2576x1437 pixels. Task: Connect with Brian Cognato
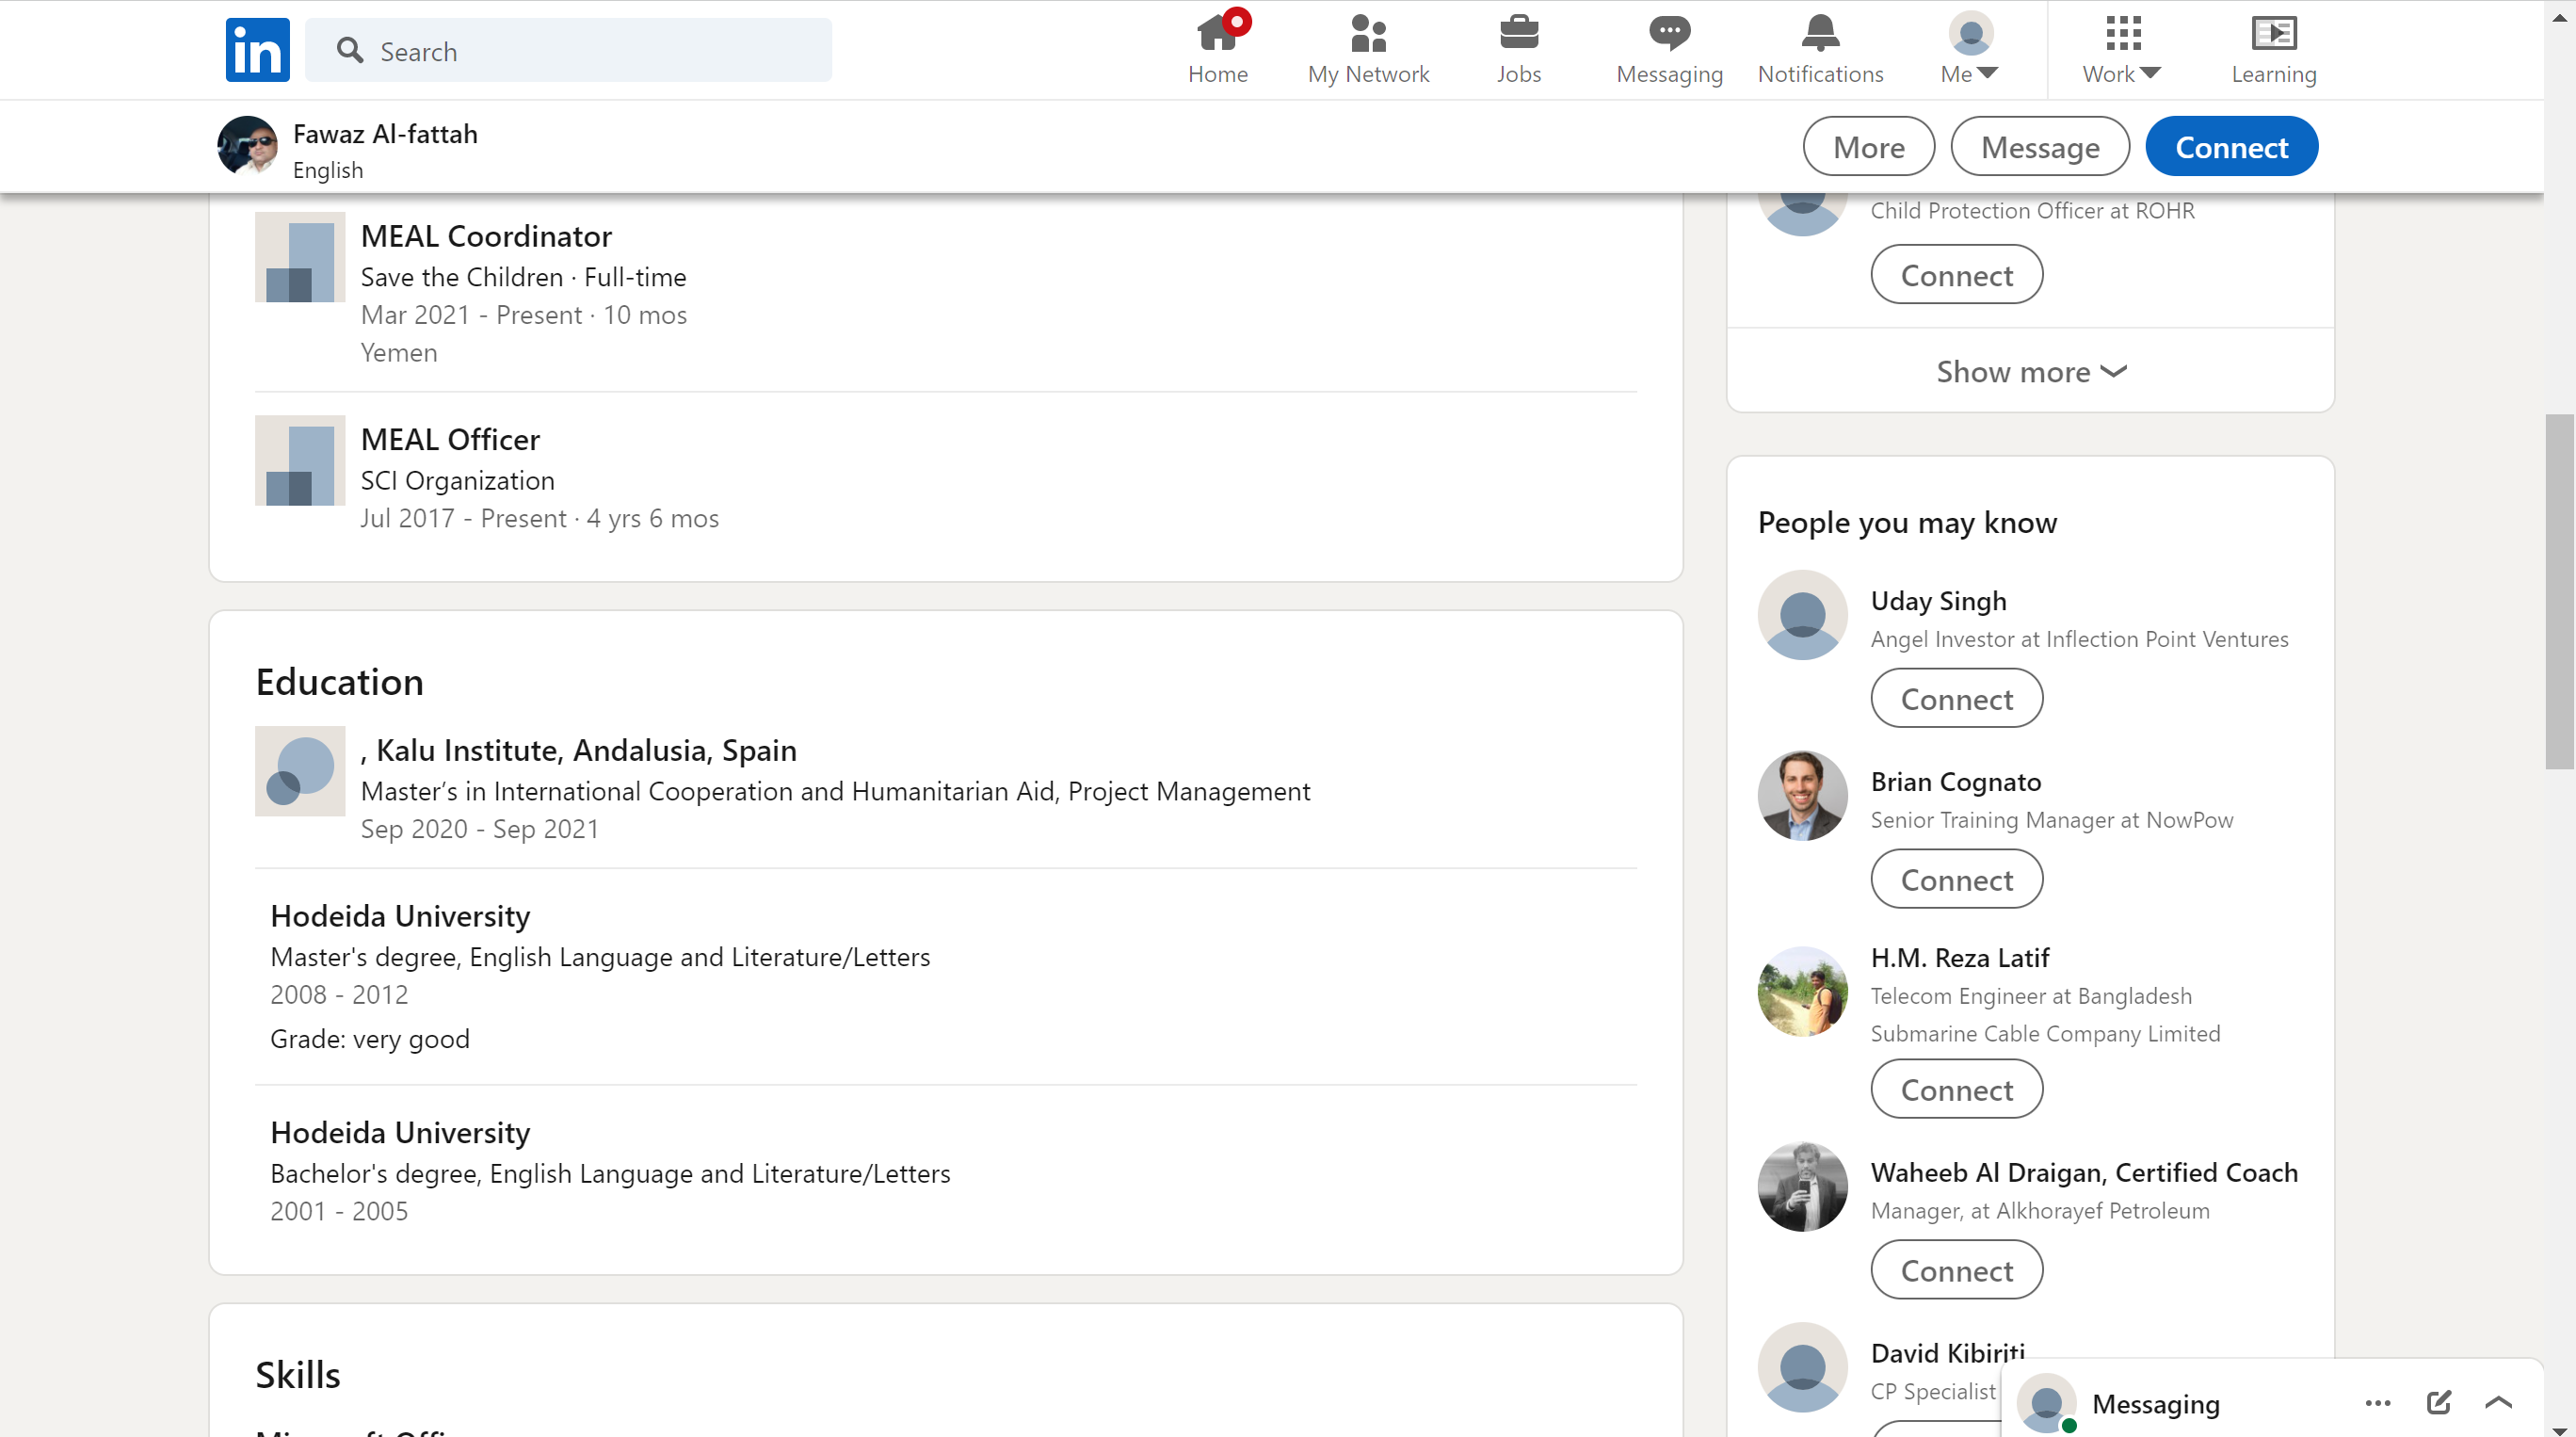click(x=1956, y=879)
